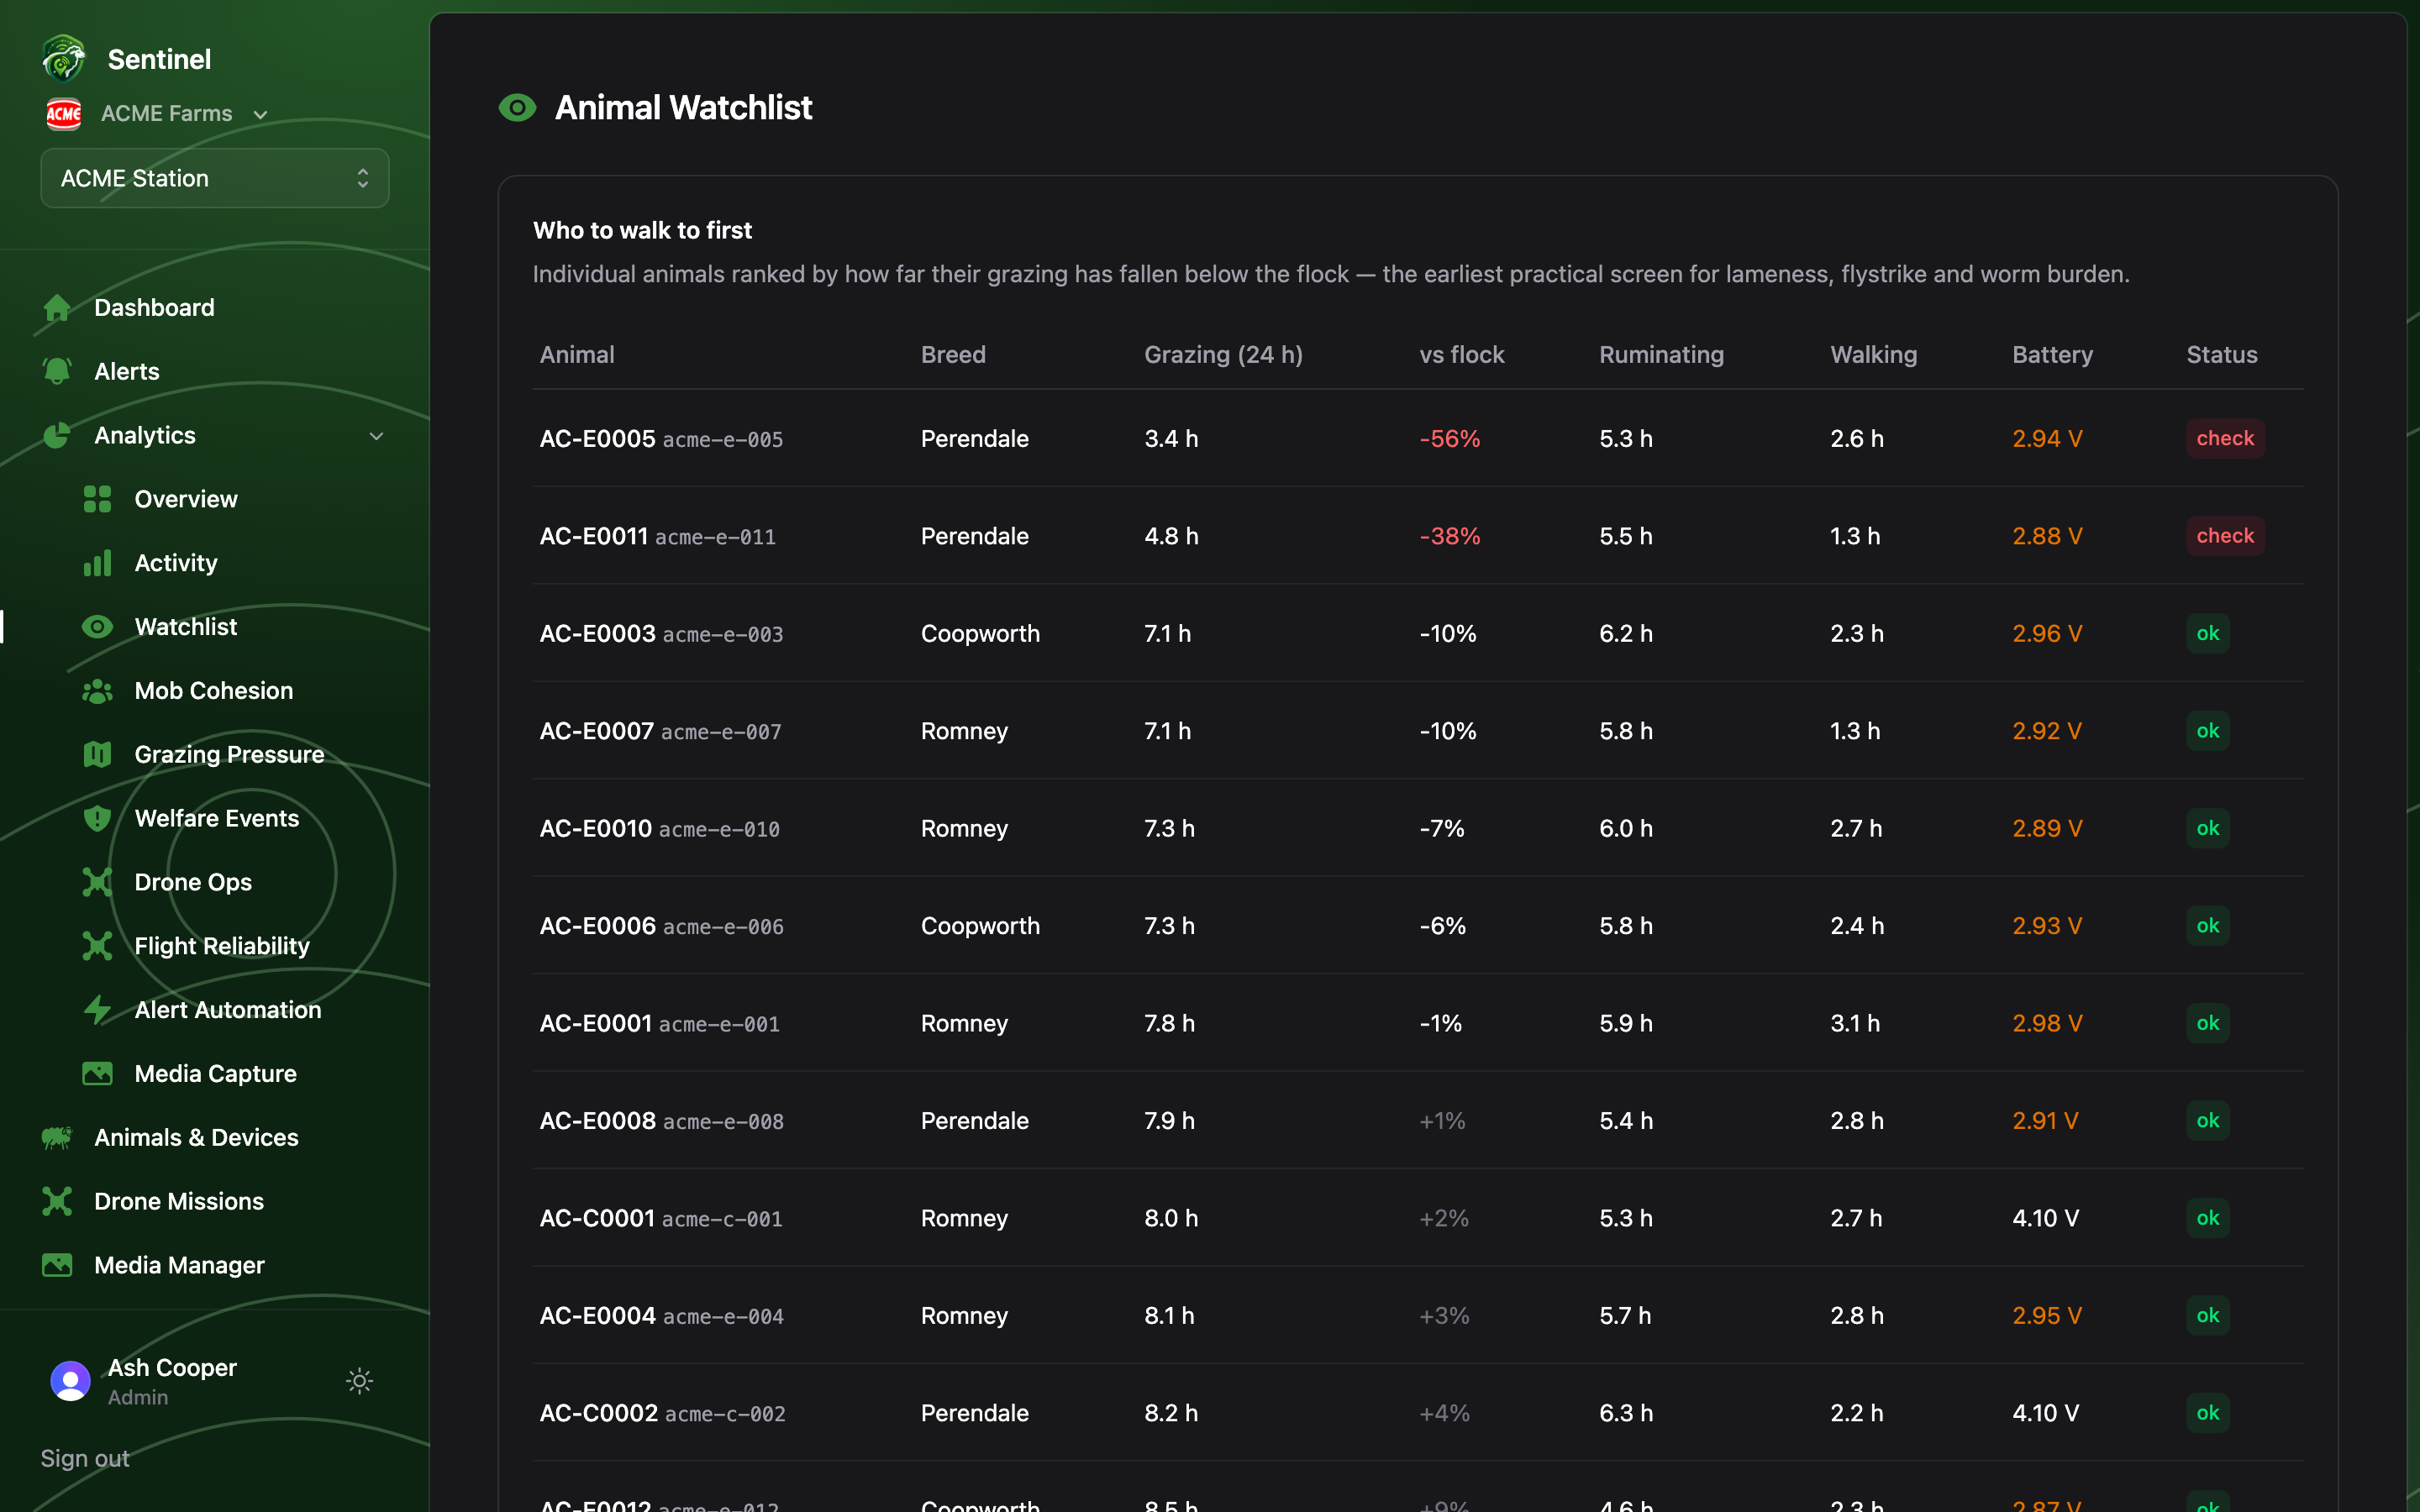Open Mob Cohesion group icon
This screenshot has height=1512, width=2420.
click(x=97, y=691)
